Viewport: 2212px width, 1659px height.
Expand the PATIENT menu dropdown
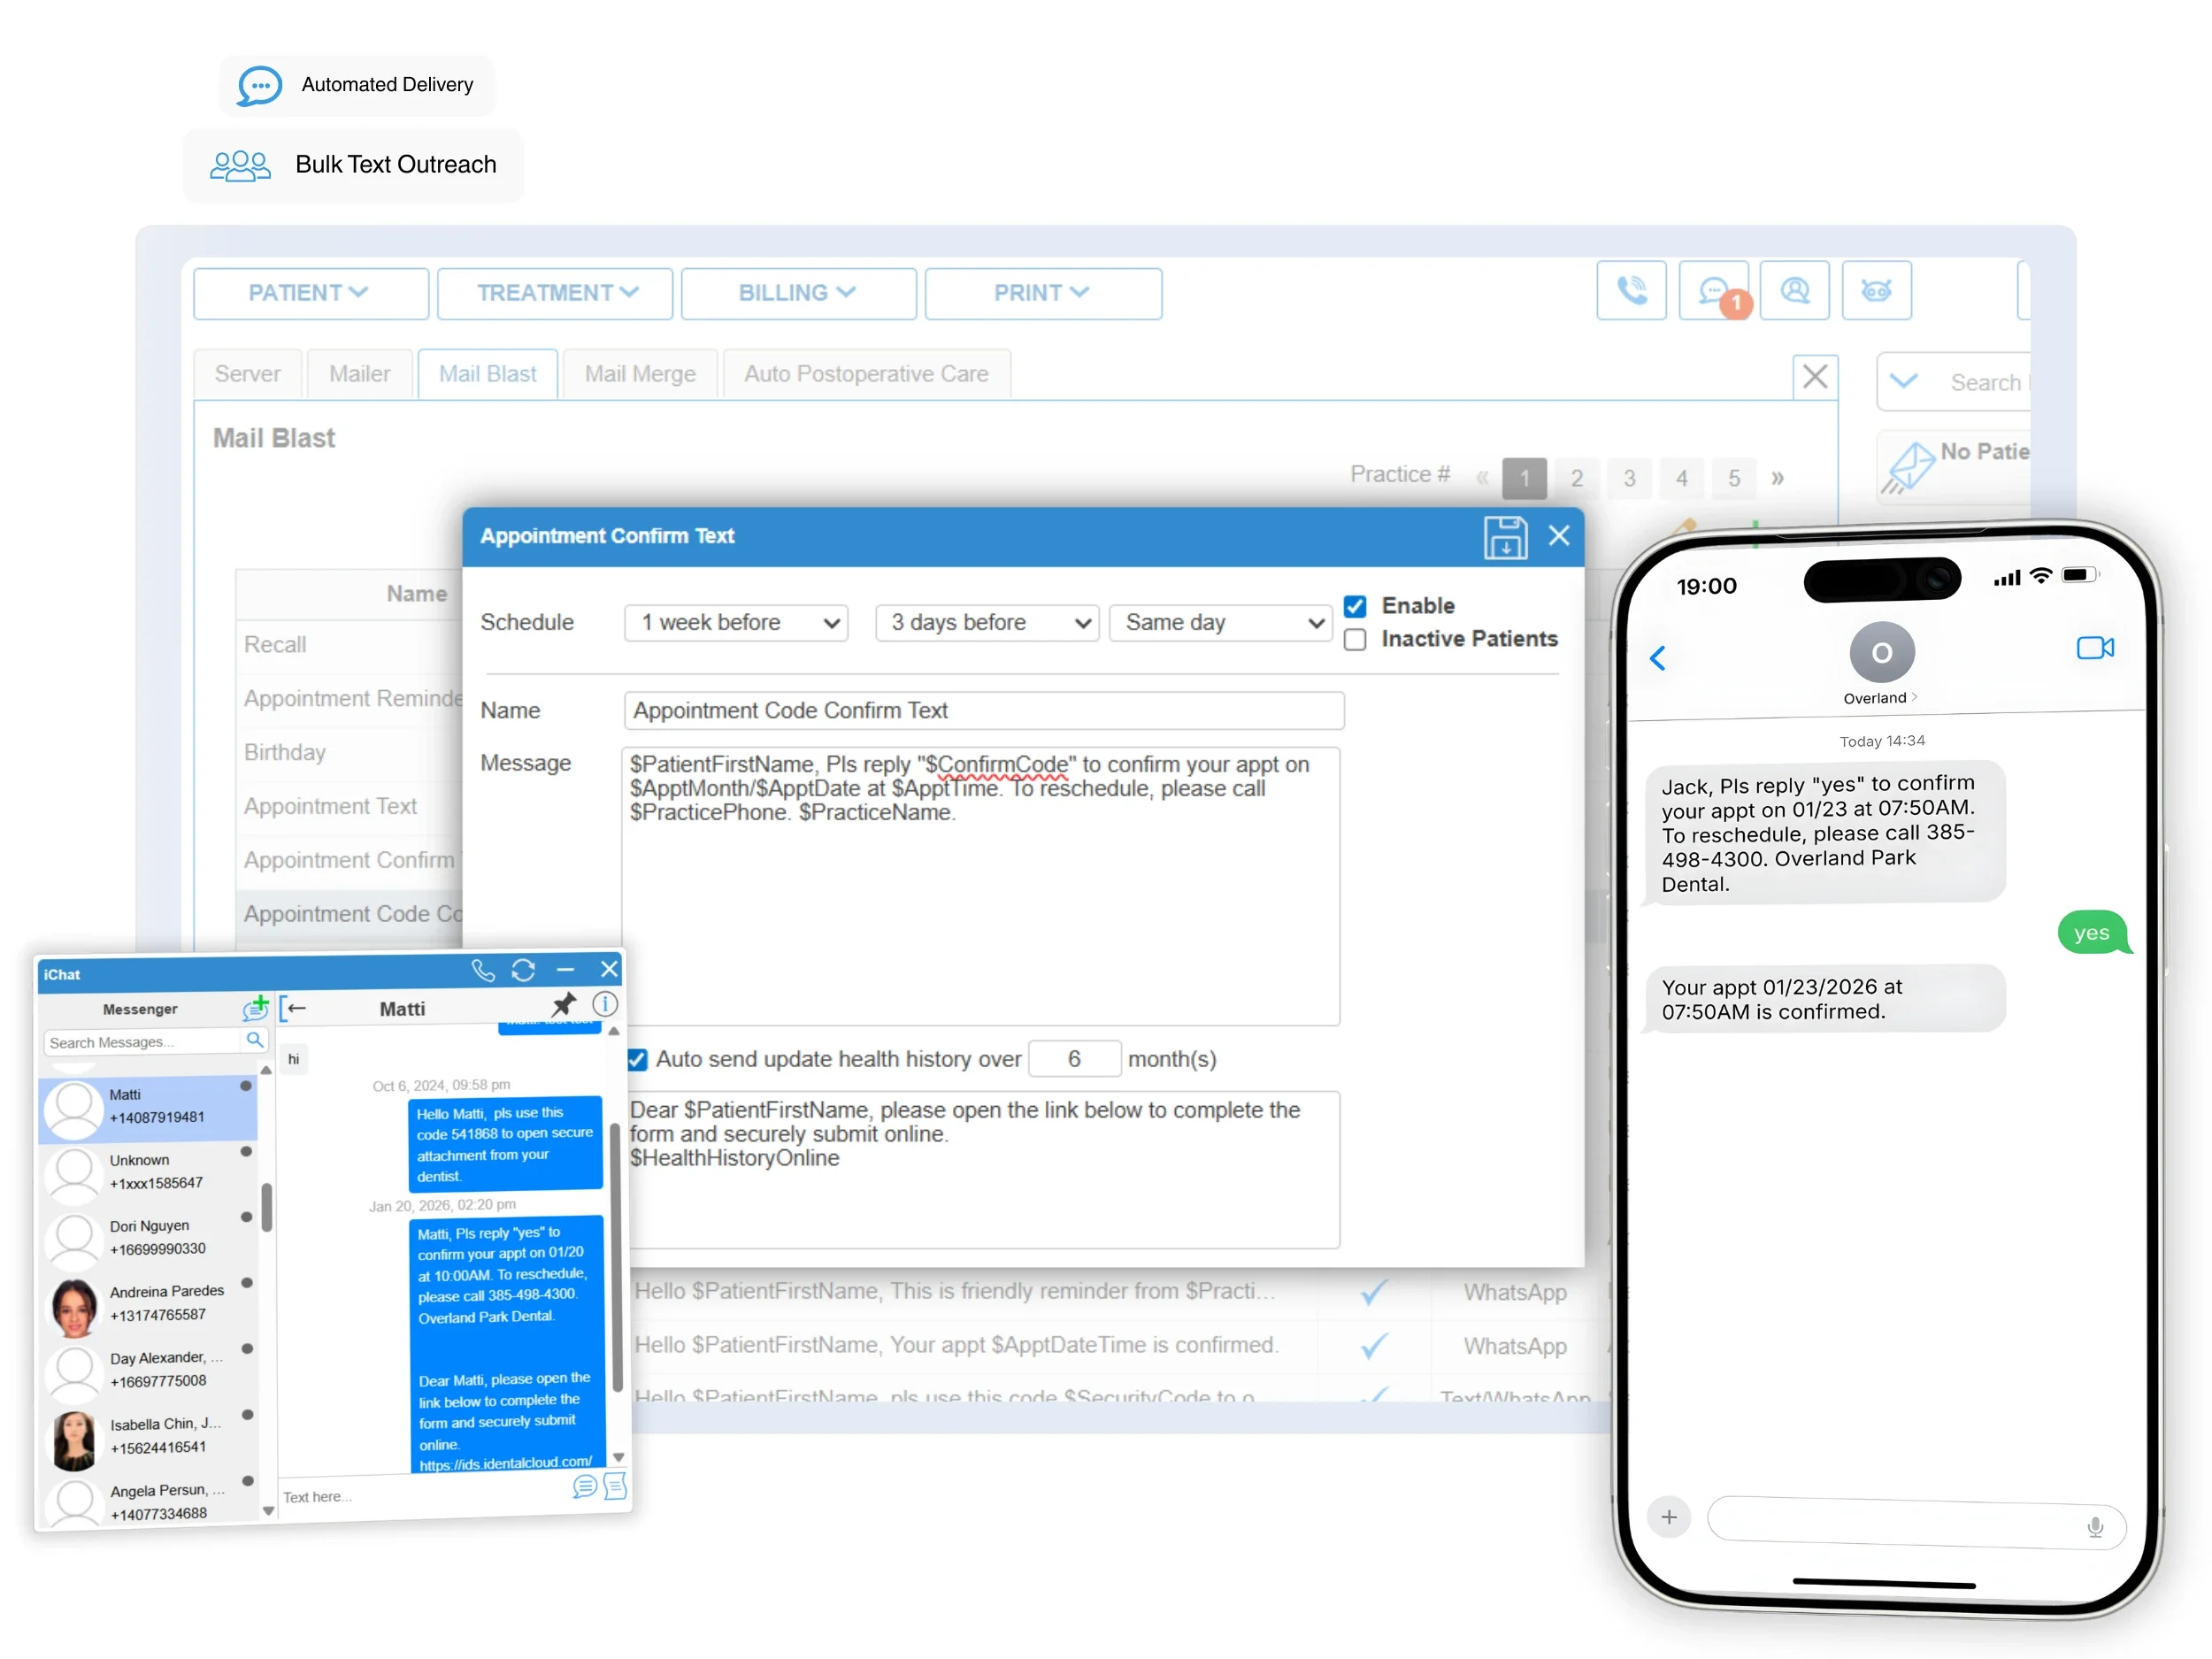[310, 293]
